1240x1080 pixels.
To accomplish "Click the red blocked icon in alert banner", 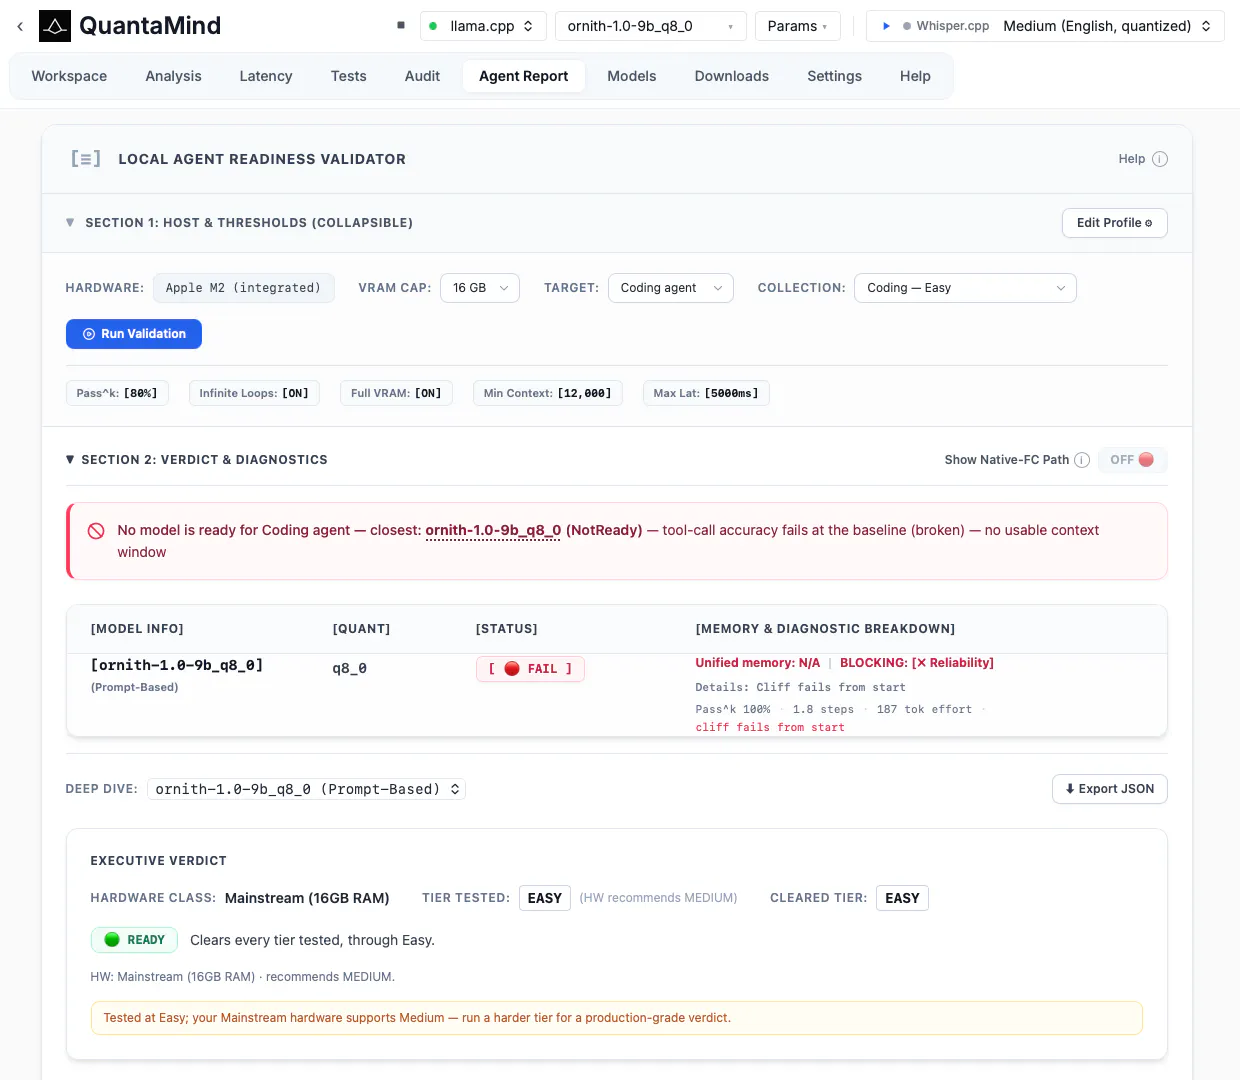I will 96,531.
